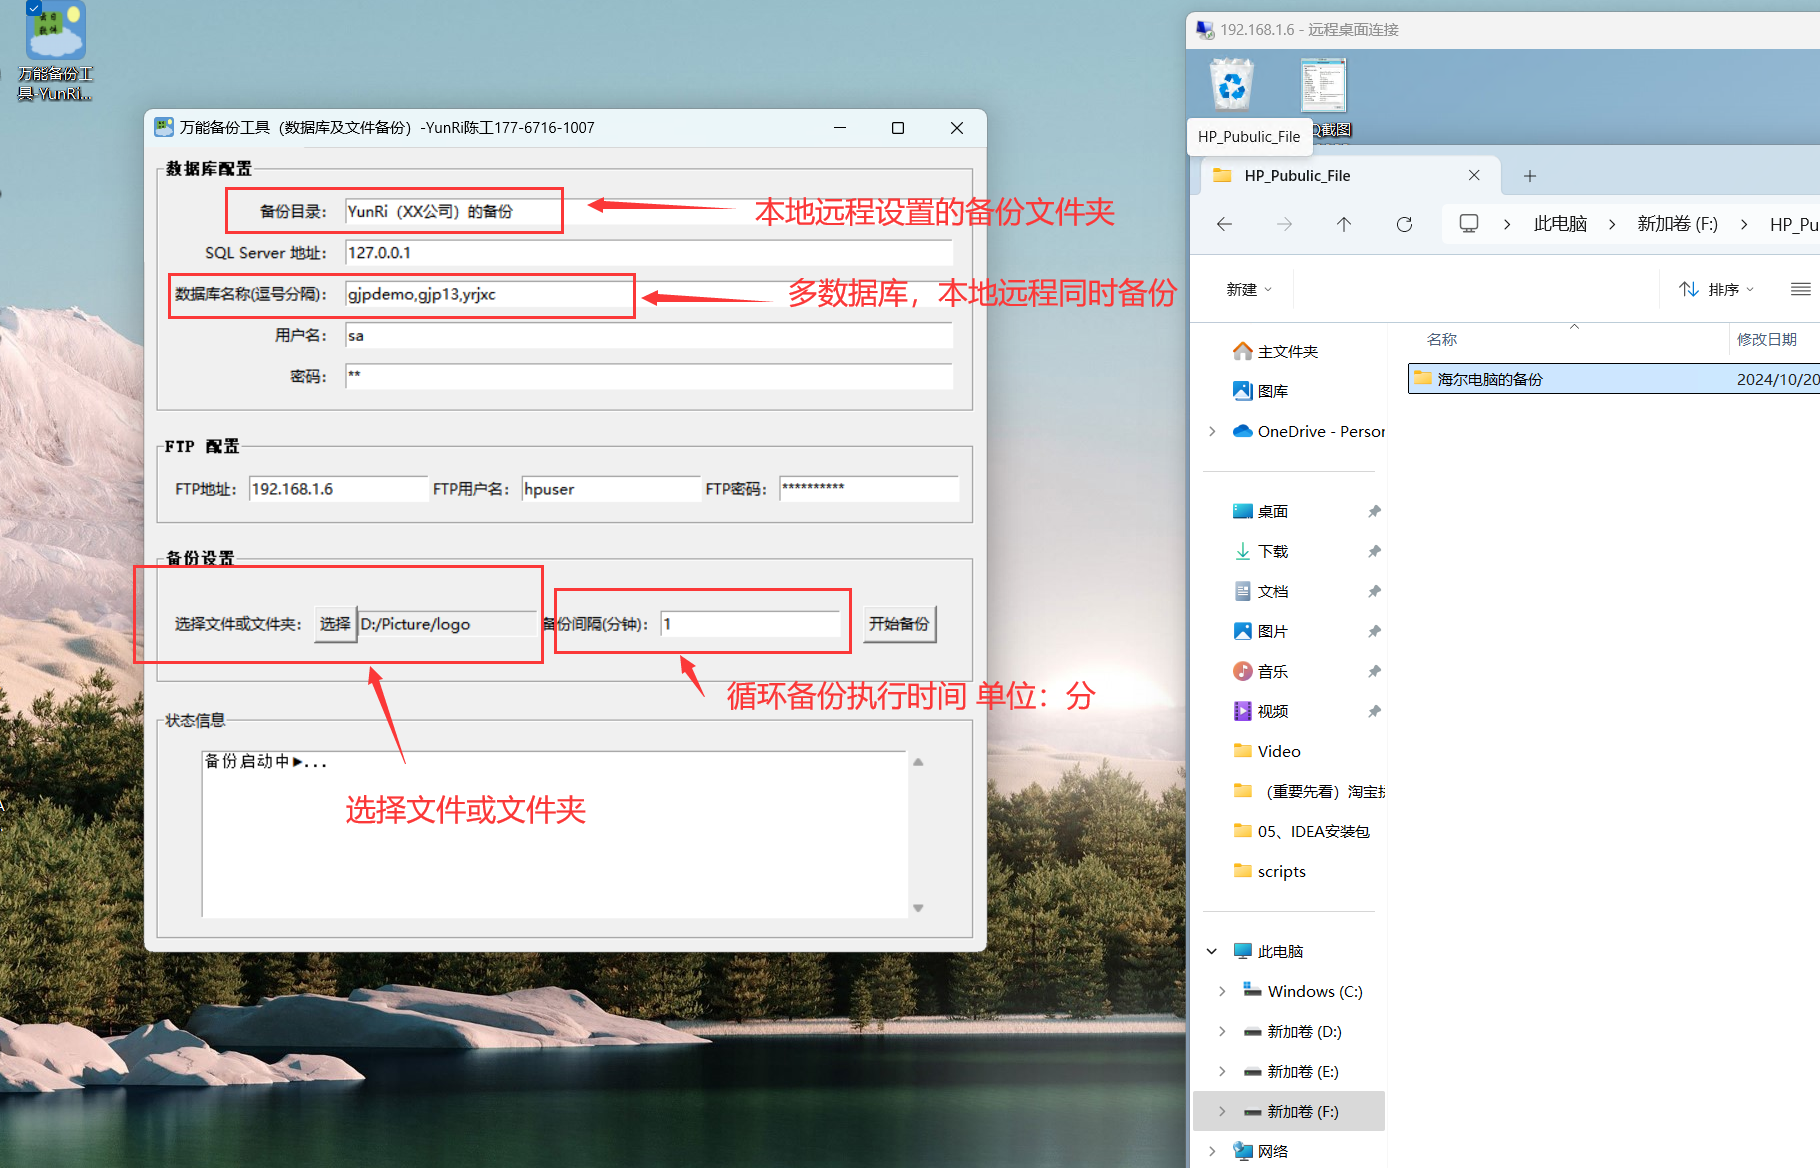
Task: Click the 选择 file chooser button
Action: tap(335, 624)
